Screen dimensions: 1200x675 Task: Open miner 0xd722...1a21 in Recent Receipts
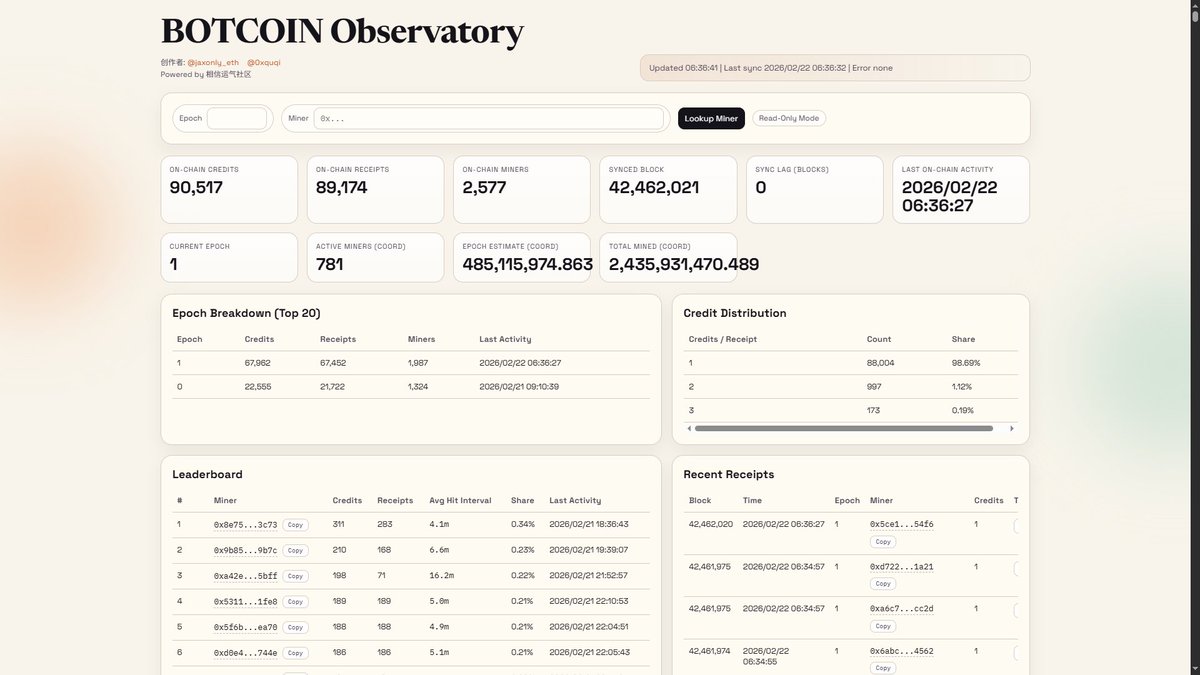click(x=902, y=566)
